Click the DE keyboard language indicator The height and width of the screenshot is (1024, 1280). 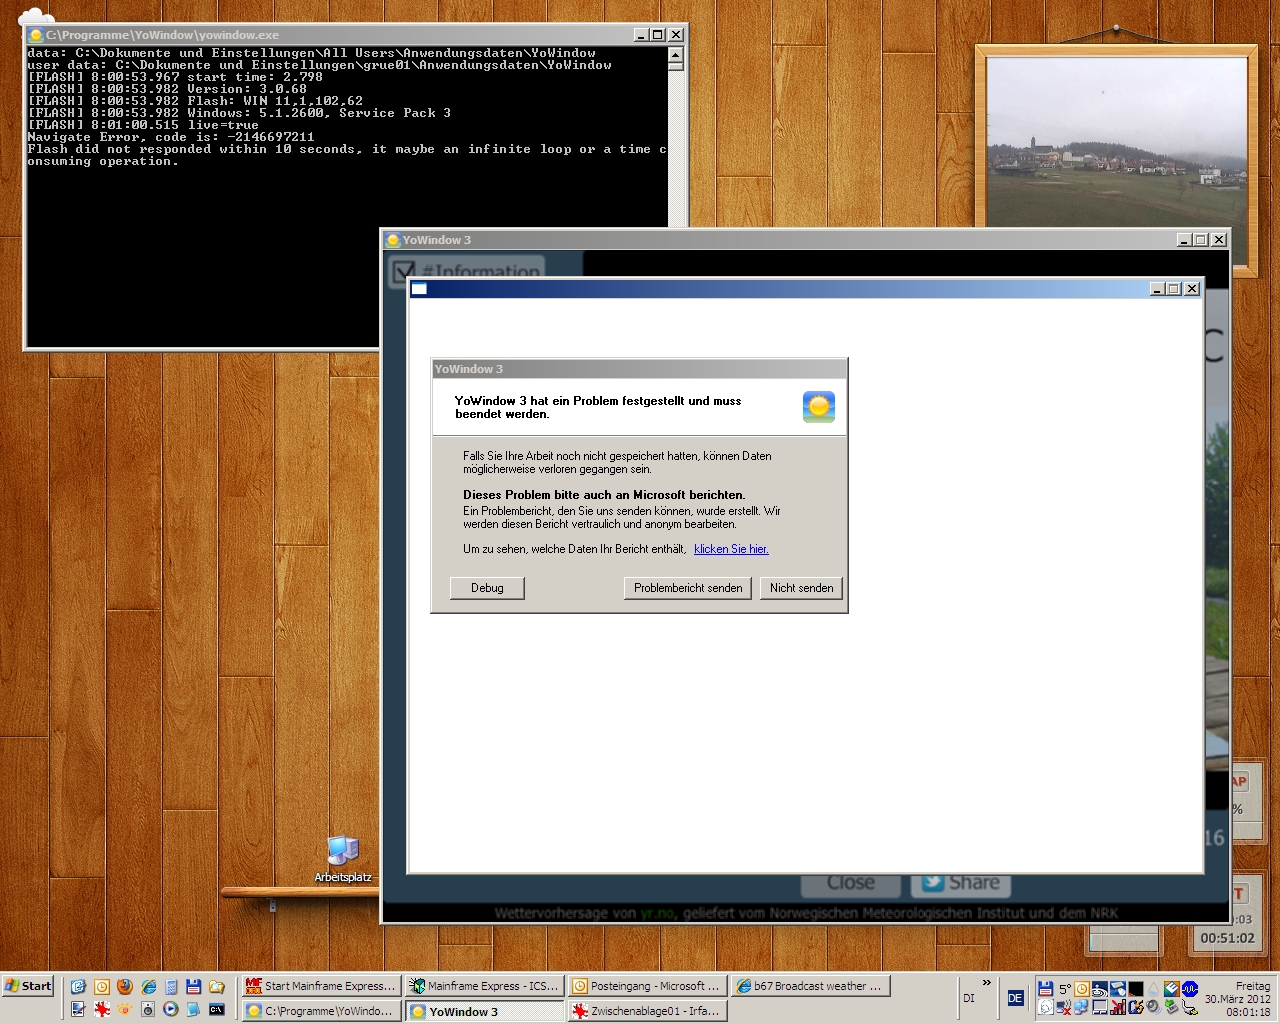[1015, 998]
